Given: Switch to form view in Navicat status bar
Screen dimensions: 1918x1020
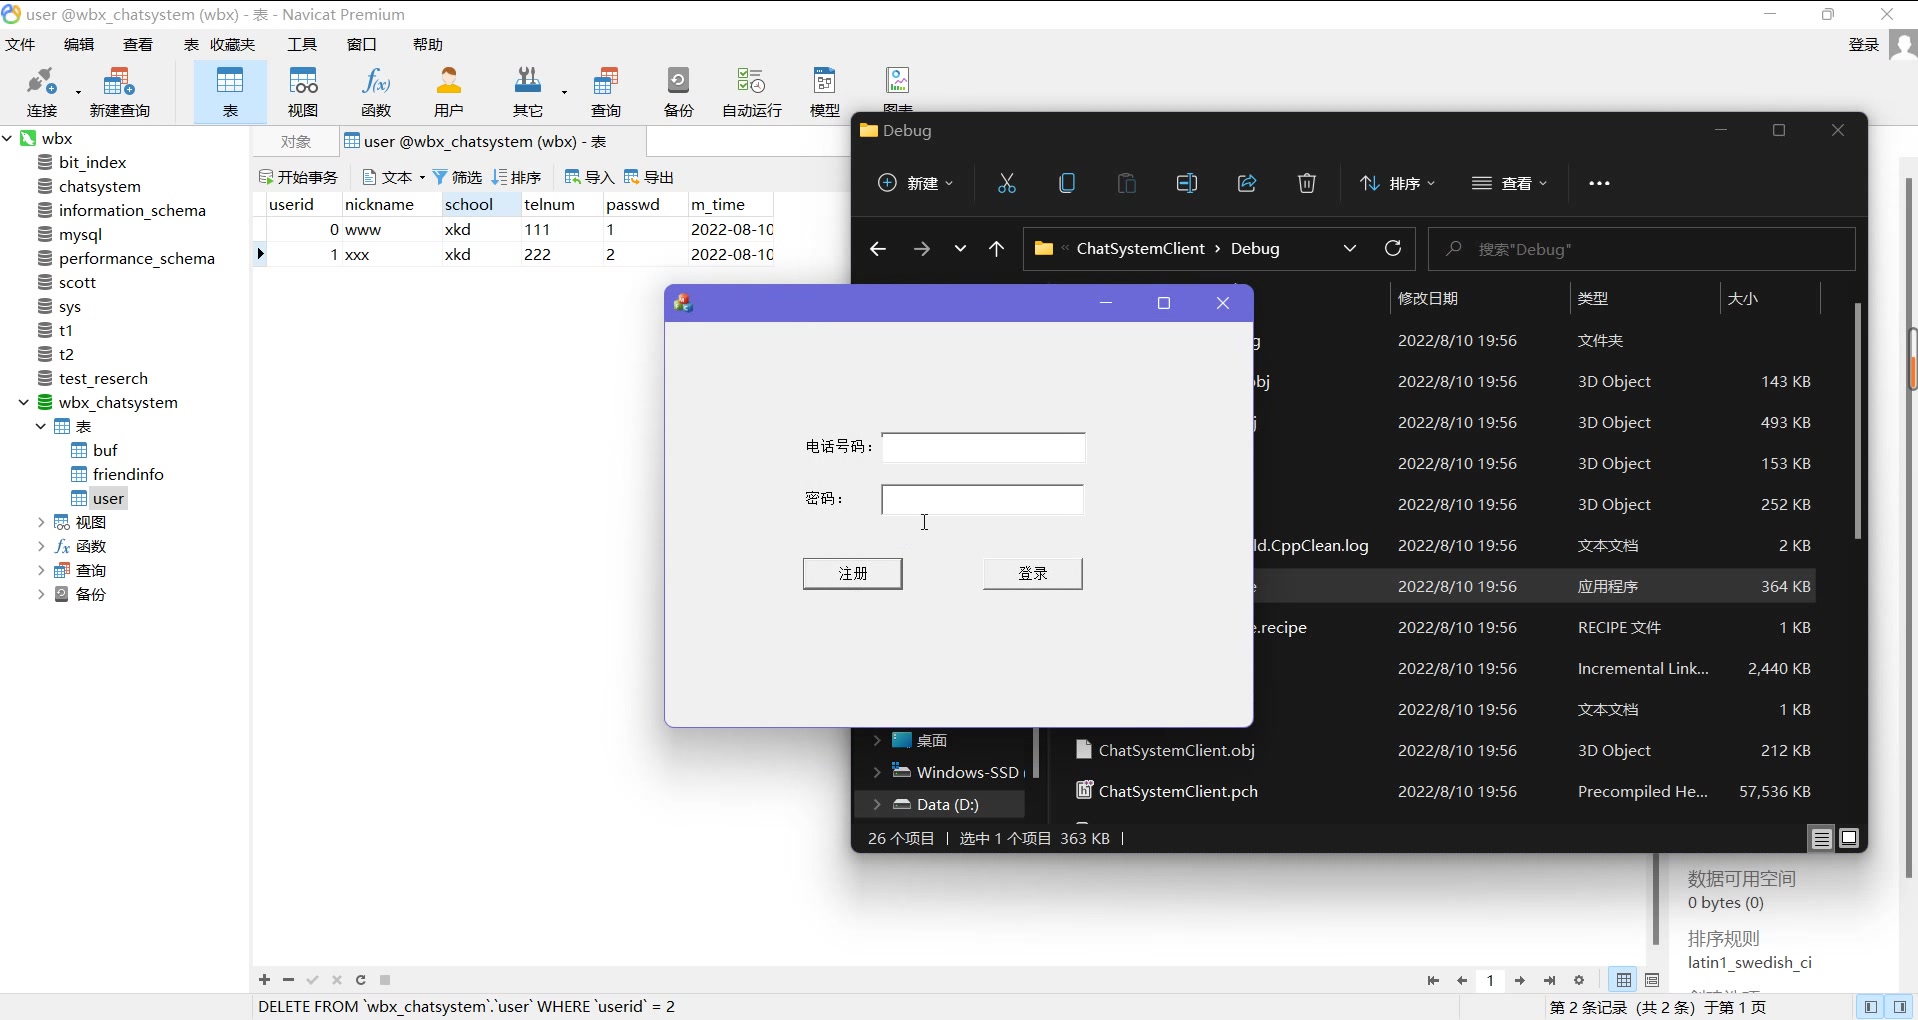Looking at the screenshot, I should point(1653,980).
